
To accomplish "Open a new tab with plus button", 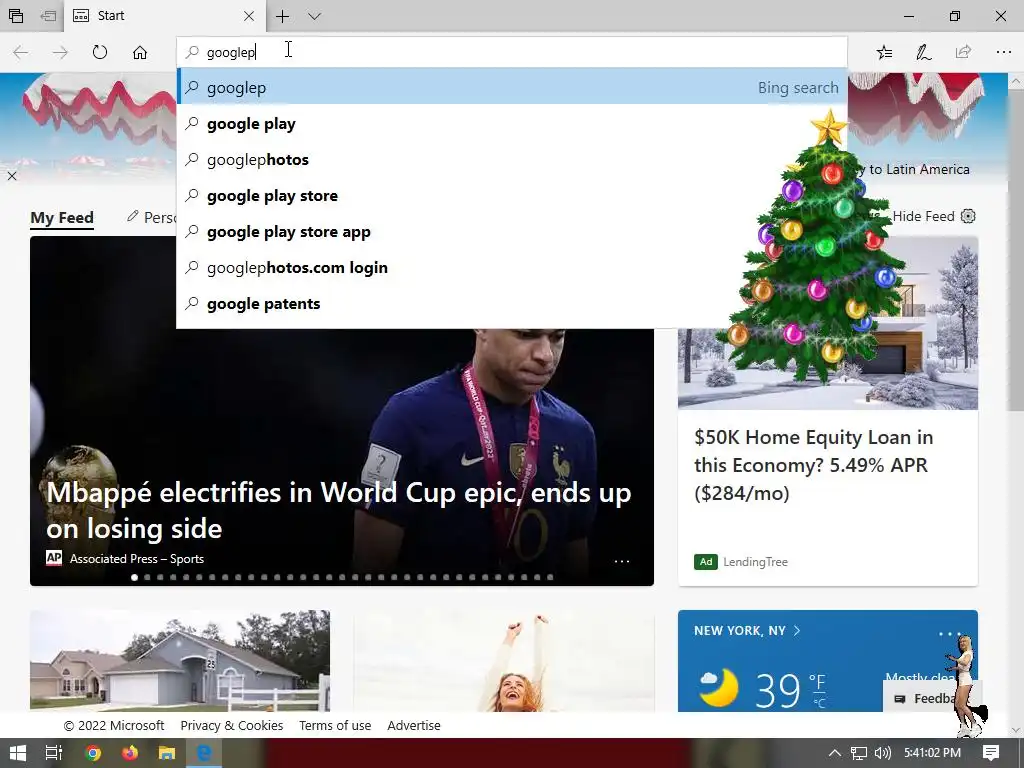I will [x=282, y=16].
